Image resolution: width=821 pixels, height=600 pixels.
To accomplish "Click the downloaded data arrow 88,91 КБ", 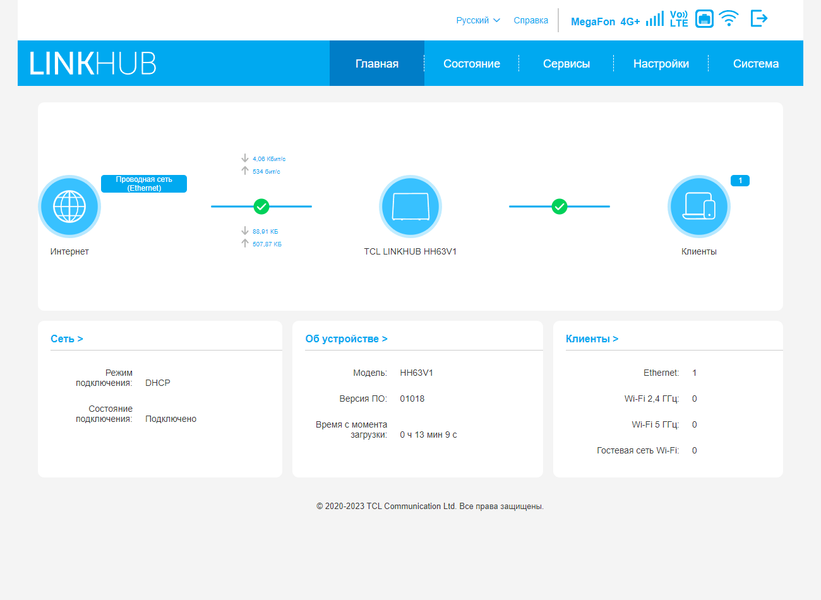I will [x=245, y=231].
